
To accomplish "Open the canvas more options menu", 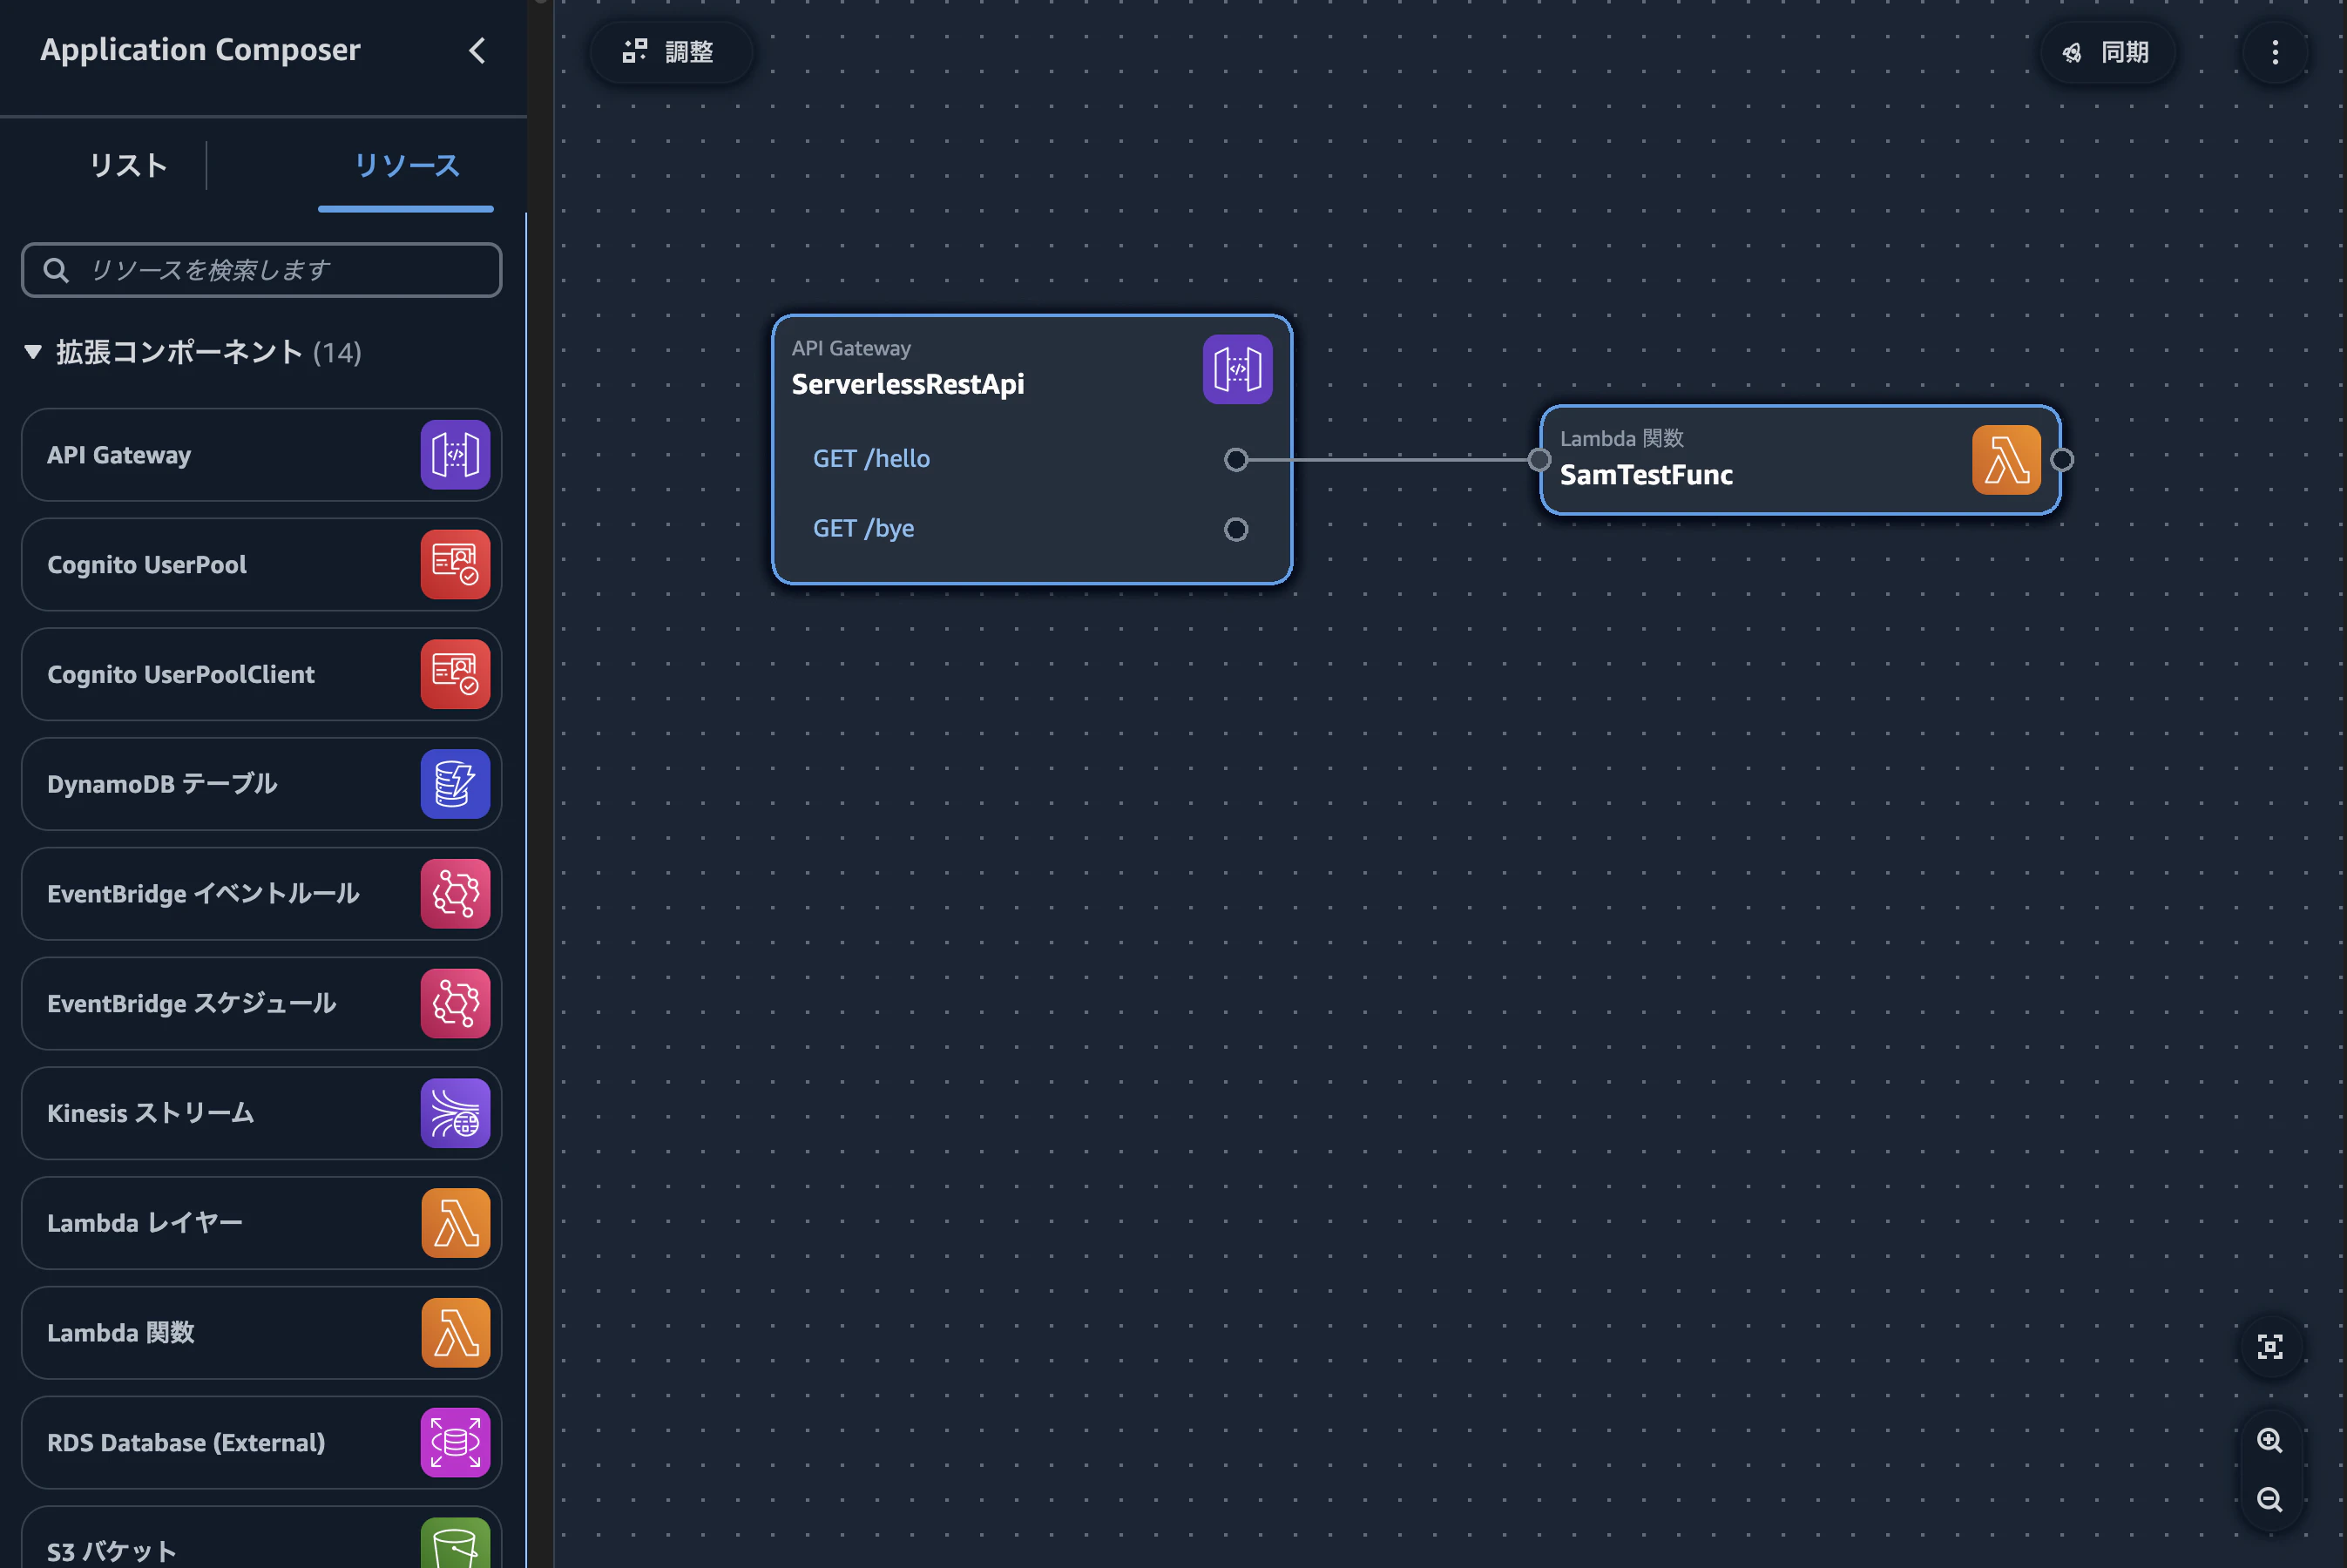I will point(2275,52).
